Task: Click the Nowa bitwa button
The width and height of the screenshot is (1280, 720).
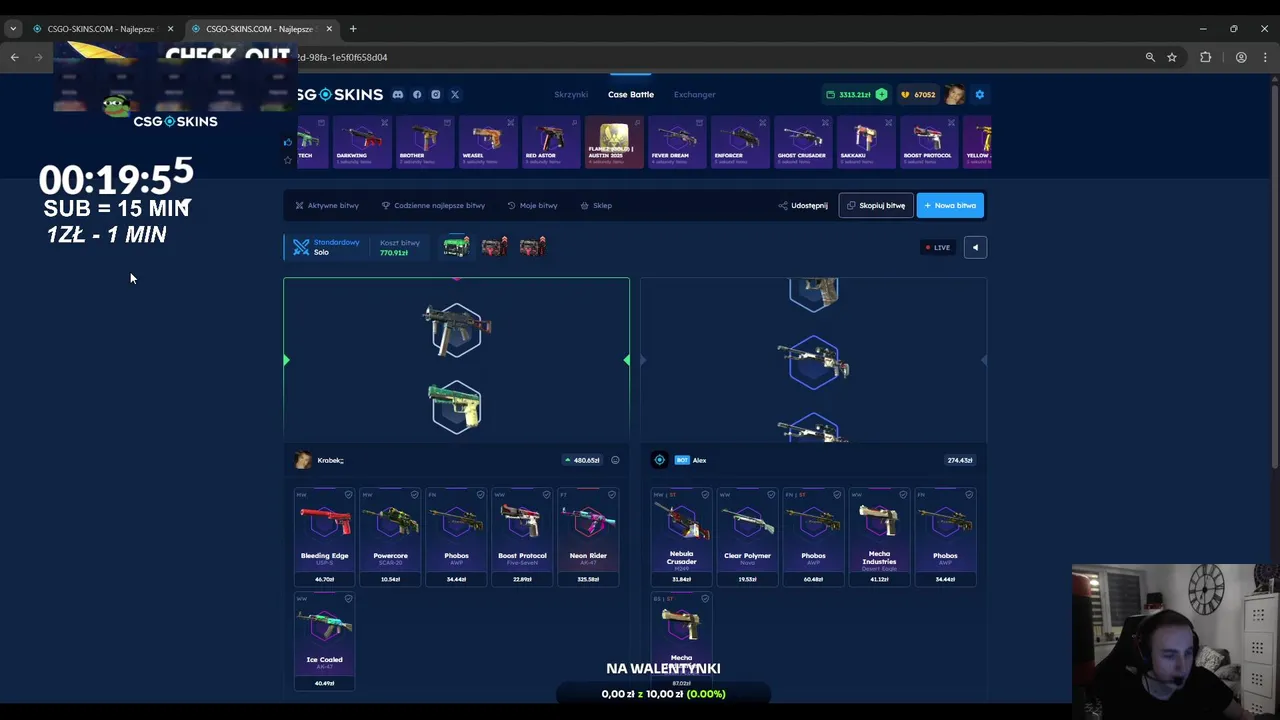Action: click(950, 205)
